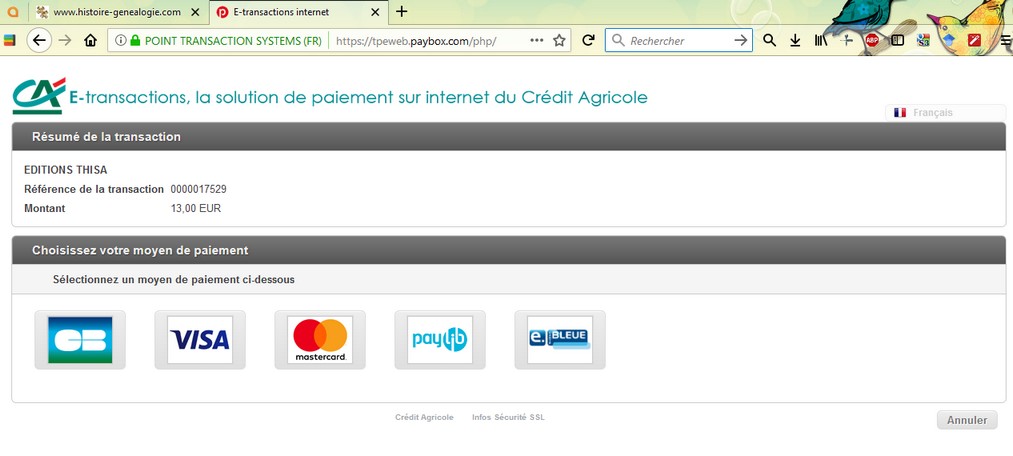Image resolution: width=1013 pixels, height=456 pixels.
Task: Click the red pen extension icon
Action: (974, 40)
